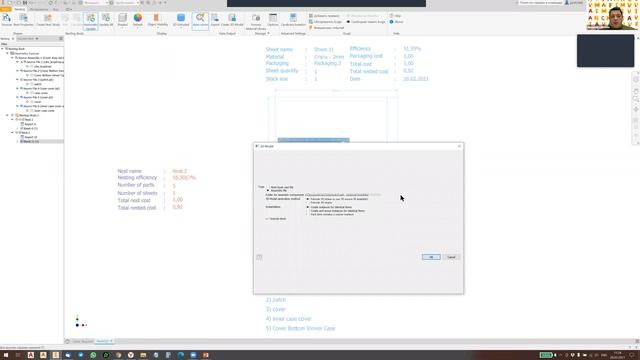
Task: Click the folder for assembly components path field
Action: coord(343,195)
